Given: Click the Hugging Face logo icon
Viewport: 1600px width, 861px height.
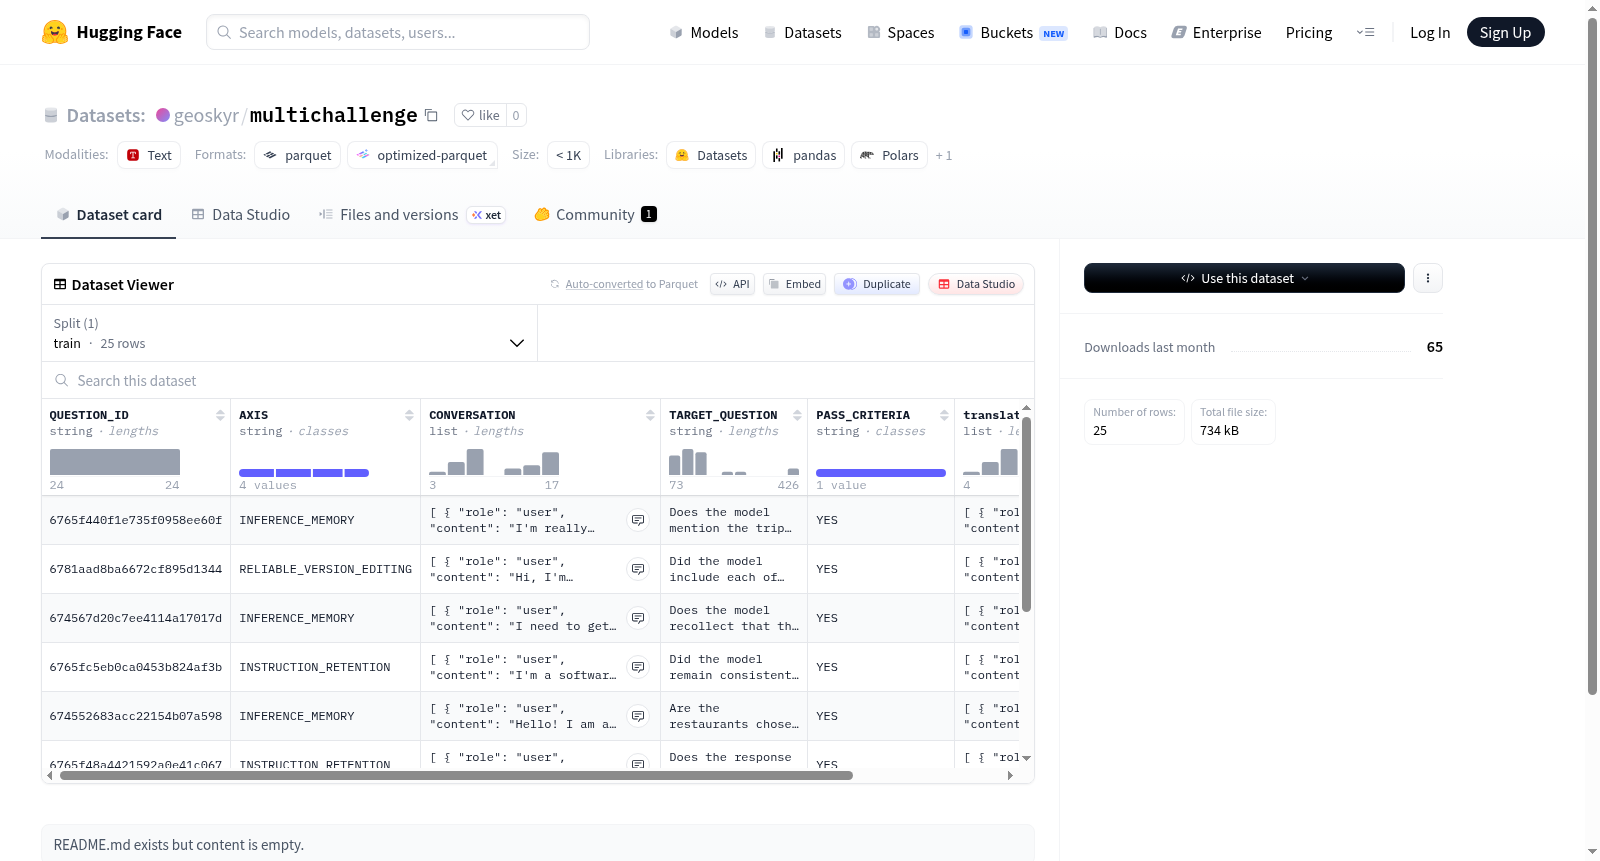Looking at the screenshot, I should [x=55, y=32].
